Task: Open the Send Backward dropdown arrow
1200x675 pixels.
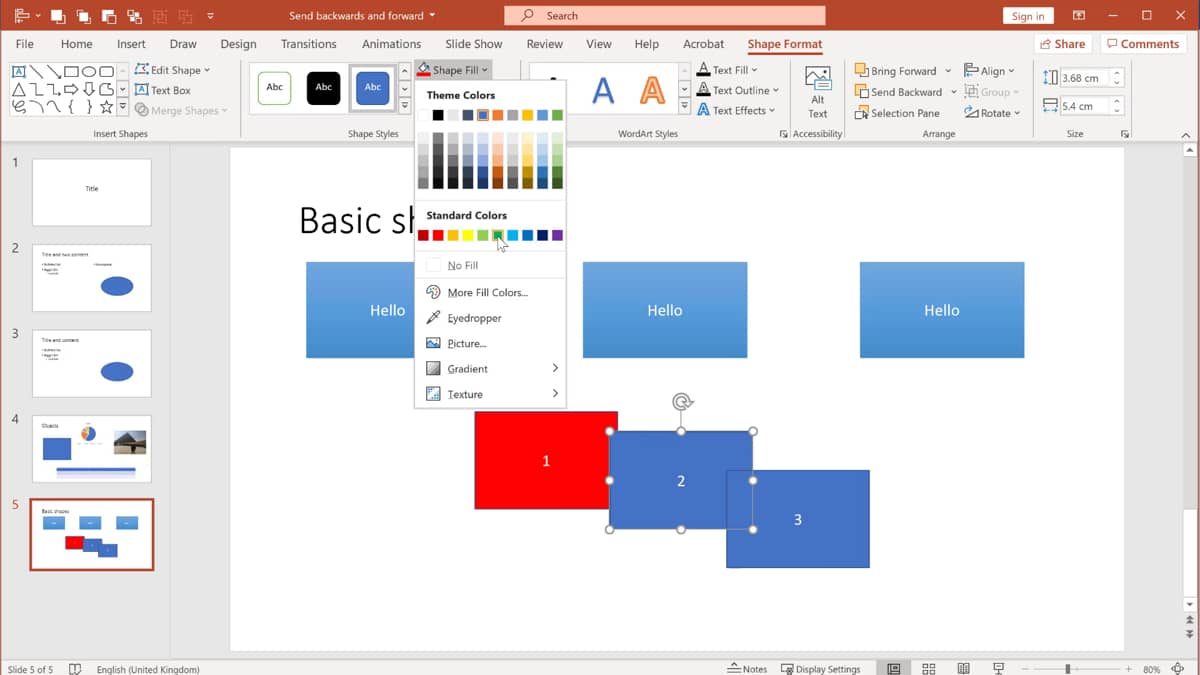Action: tap(953, 92)
